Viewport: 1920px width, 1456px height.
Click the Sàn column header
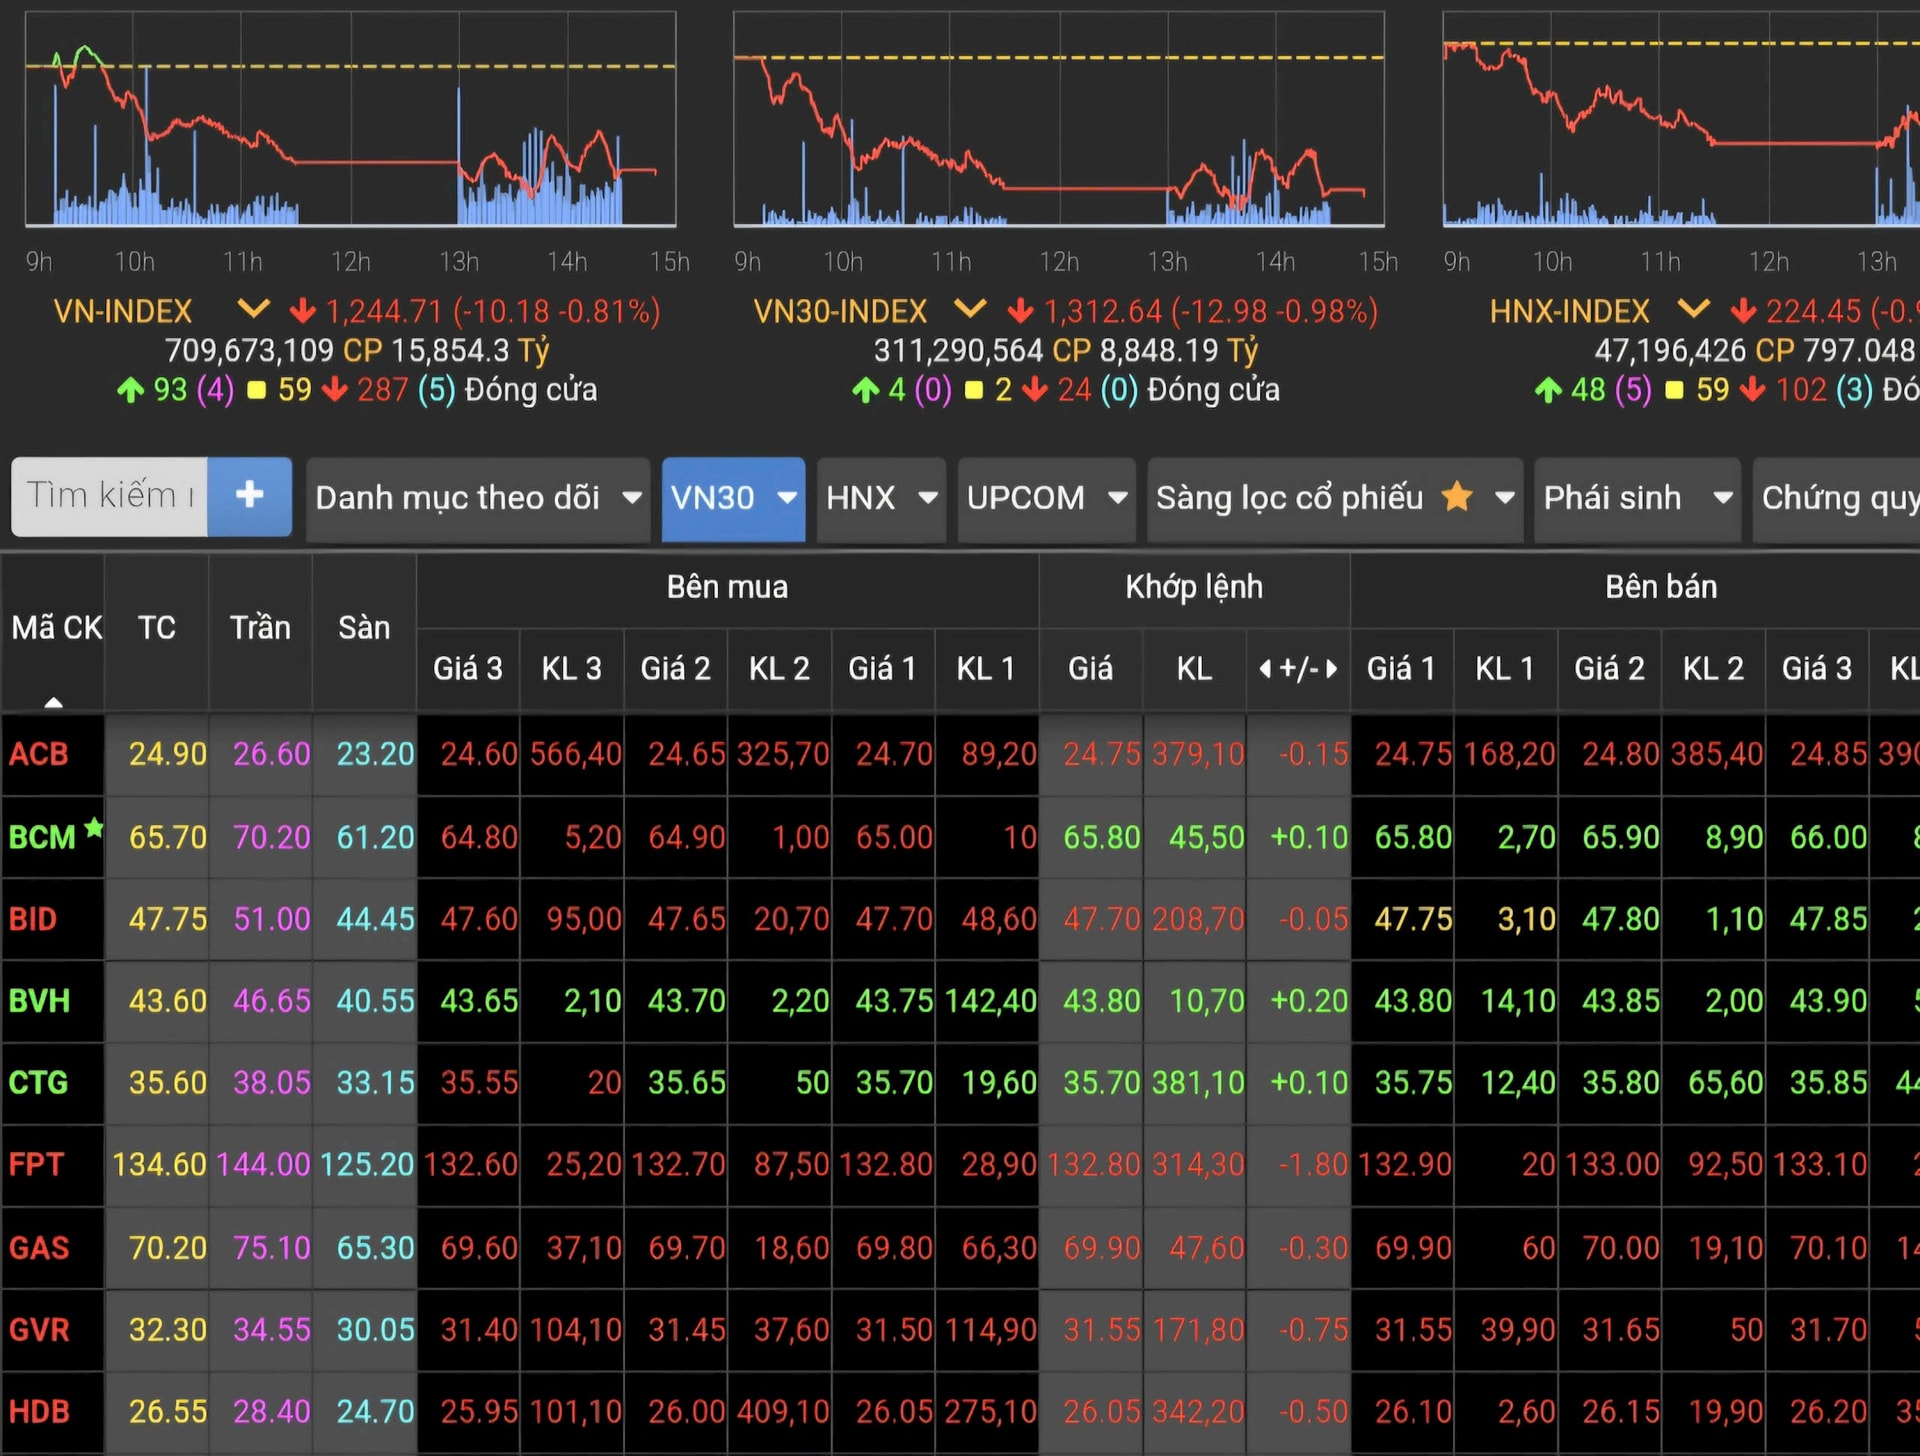click(x=365, y=633)
